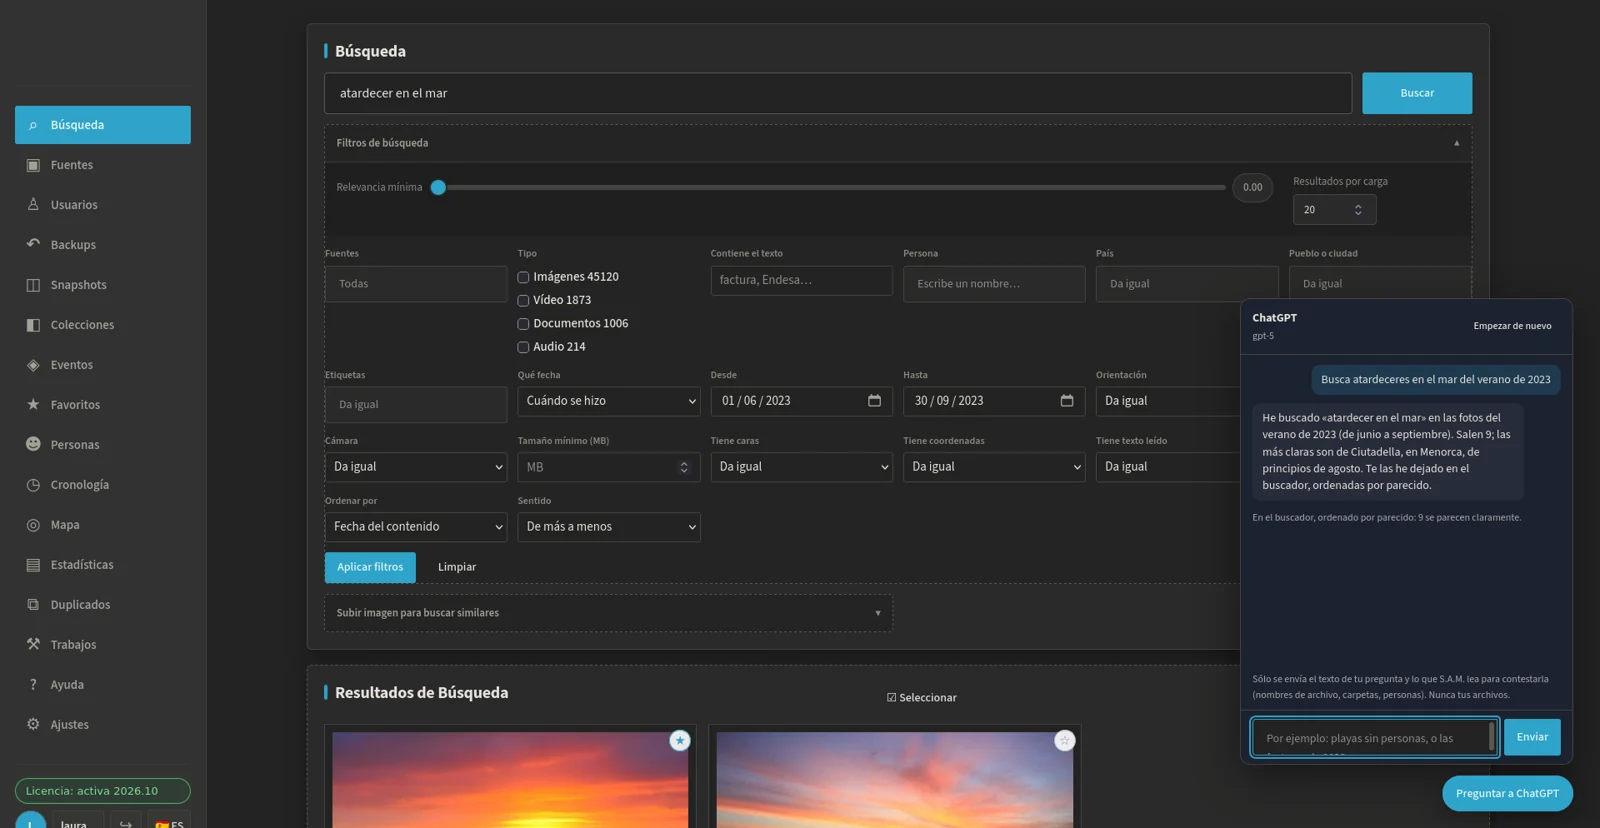
Task: Click the Estadísticas icon
Action: click(x=33, y=565)
